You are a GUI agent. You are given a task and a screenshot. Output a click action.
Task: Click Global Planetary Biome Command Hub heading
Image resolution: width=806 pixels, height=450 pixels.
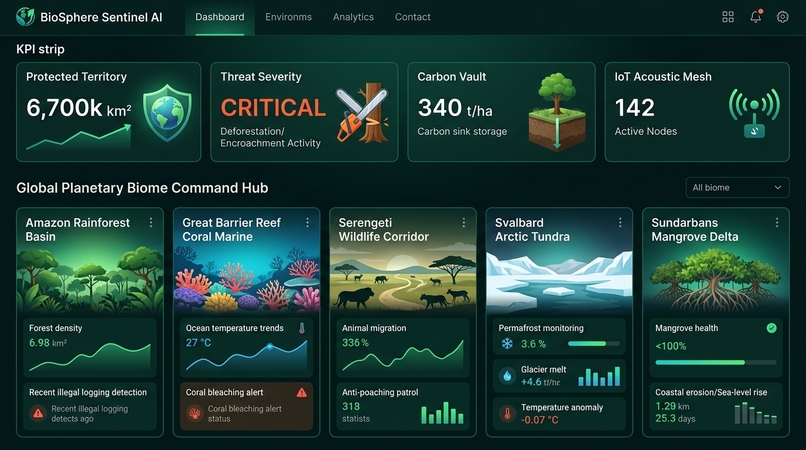click(142, 188)
